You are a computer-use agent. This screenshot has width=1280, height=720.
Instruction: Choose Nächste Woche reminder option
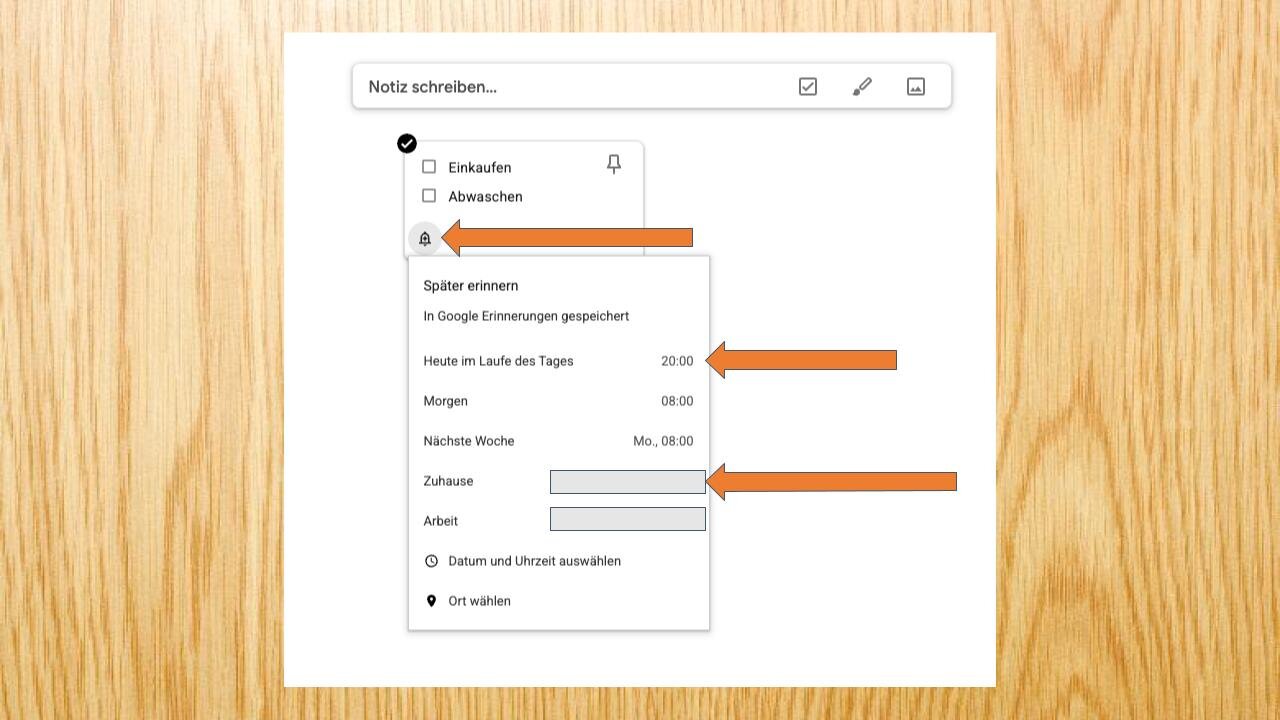click(558, 441)
